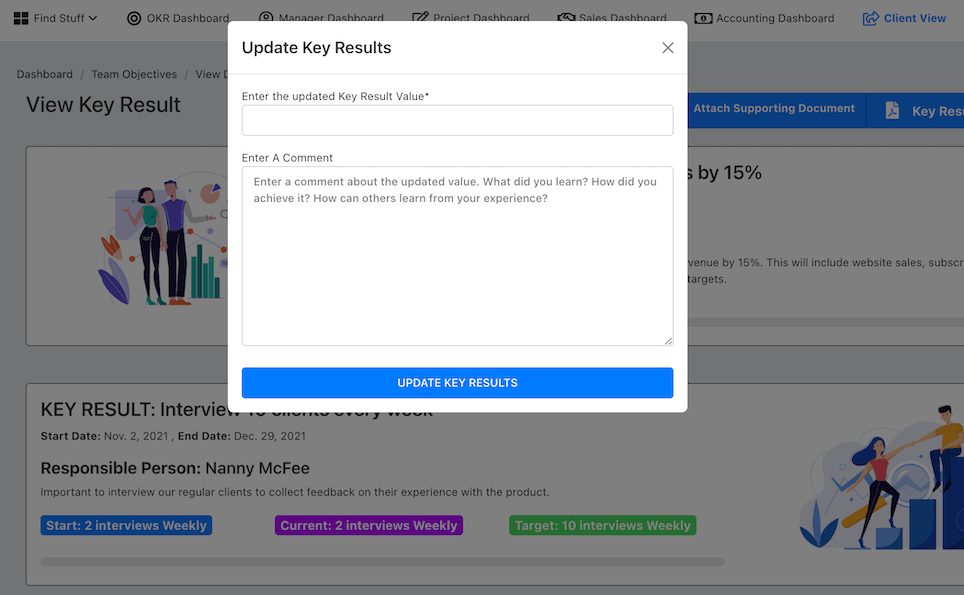Screen dimensions: 964x595
Task: Click the key result progress bar
Action: pos(382,562)
